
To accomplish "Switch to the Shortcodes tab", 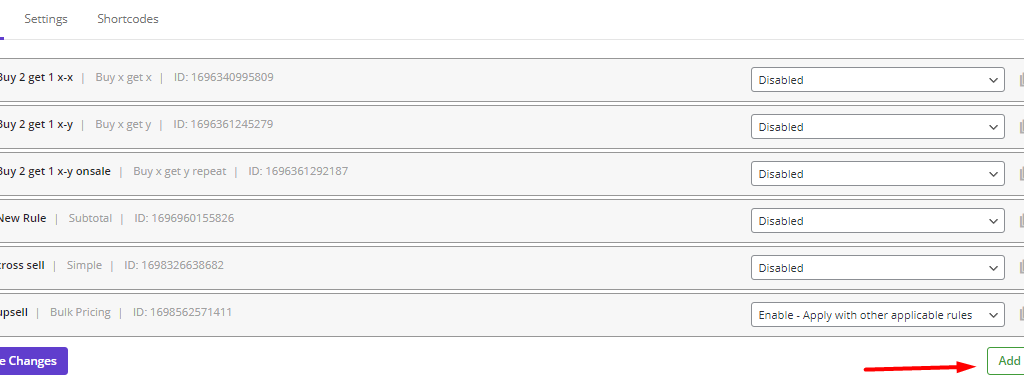I will pos(128,19).
